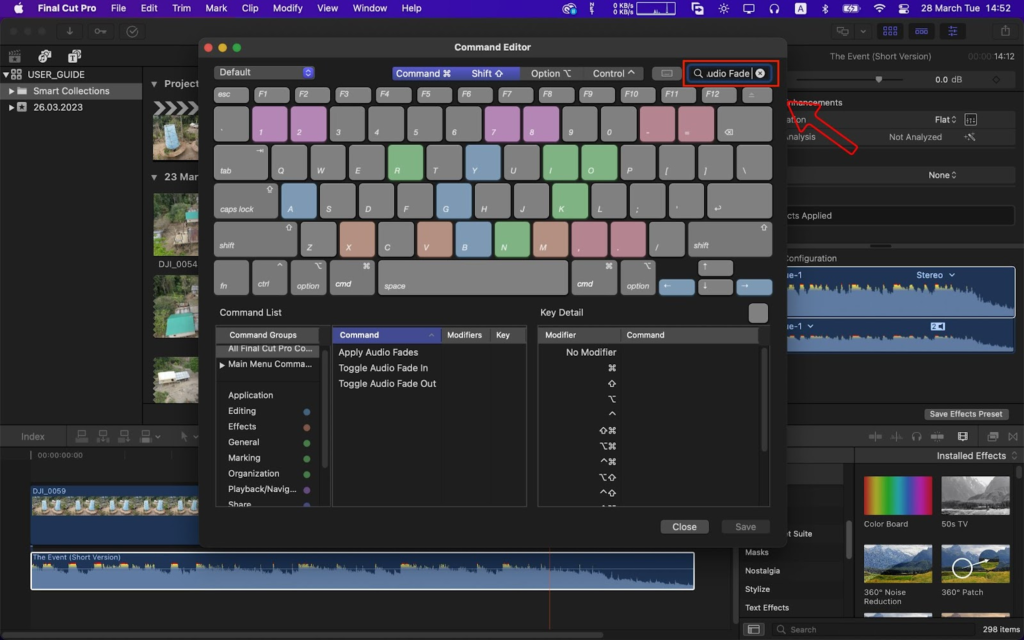The width and height of the screenshot is (1024, 640).
Task: Open the File menu
Action: click(x=118, y=8)
